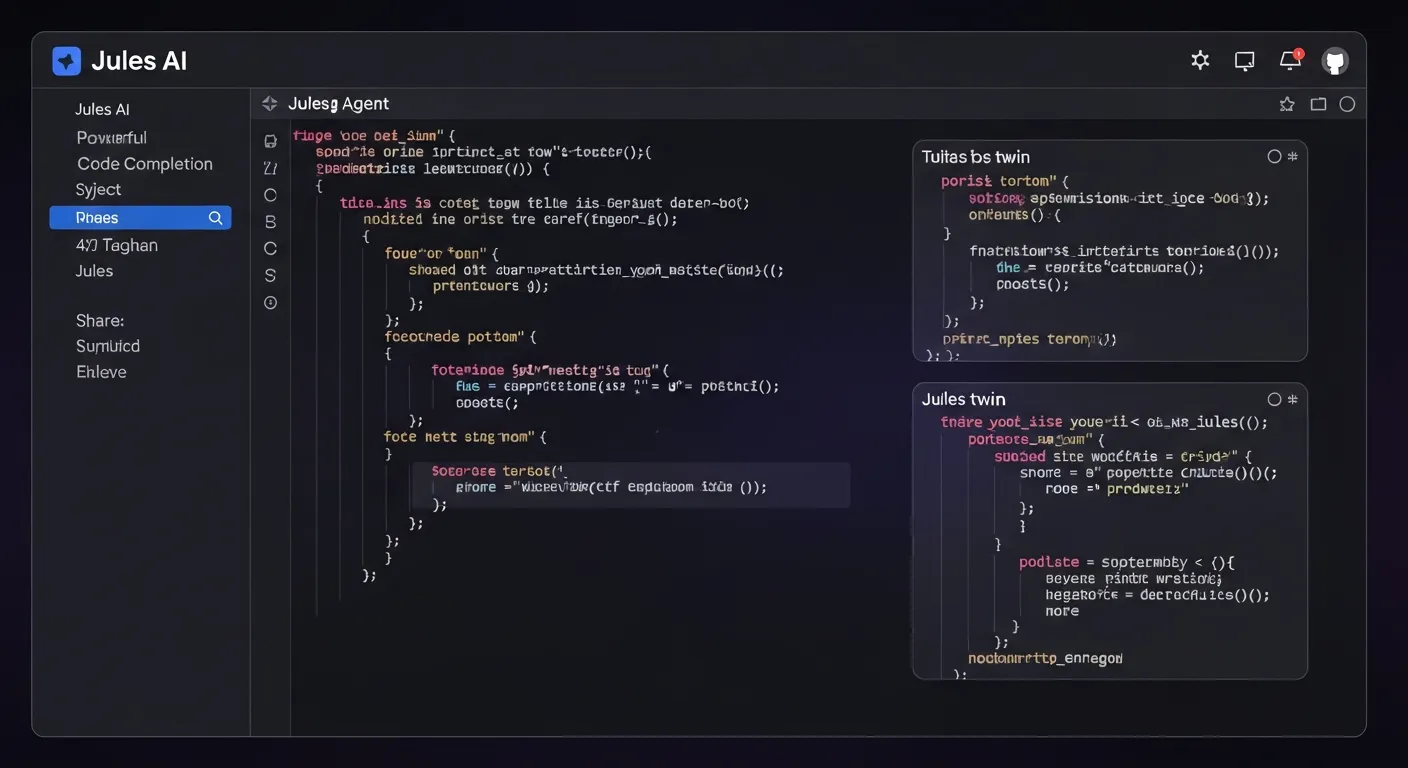Click the circled icon at gutter bottom

click(x=270, y=303)
